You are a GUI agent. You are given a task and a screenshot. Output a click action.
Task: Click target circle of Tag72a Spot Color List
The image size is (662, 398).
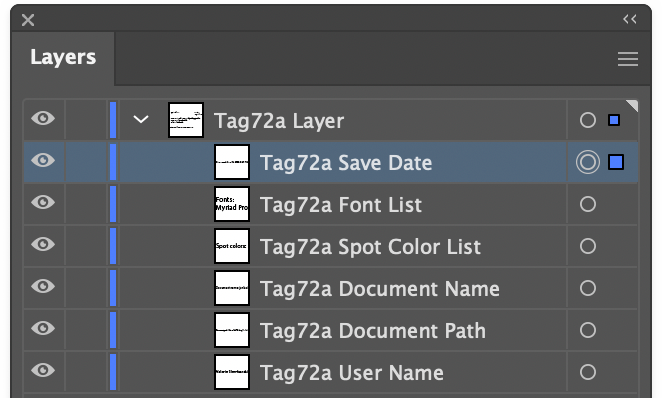588,246
